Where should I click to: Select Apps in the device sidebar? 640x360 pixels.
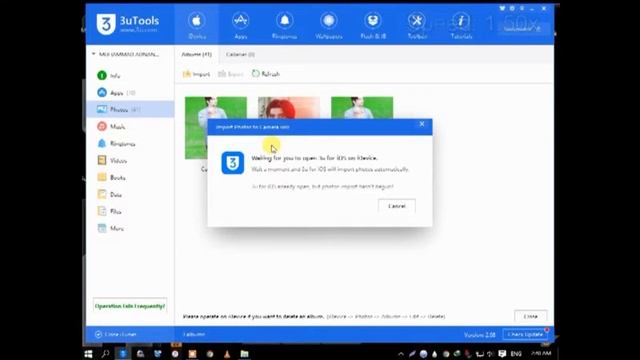[131, 93]
